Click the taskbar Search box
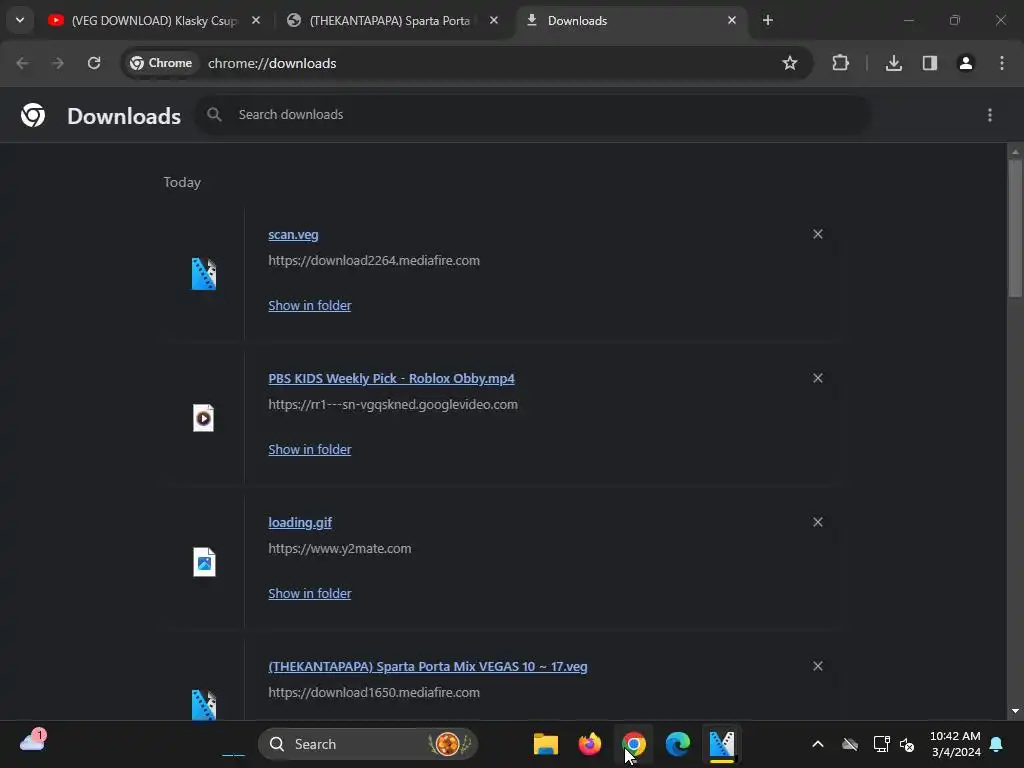This screenshot has height=768, width=1024. click(x=368, y=744)
